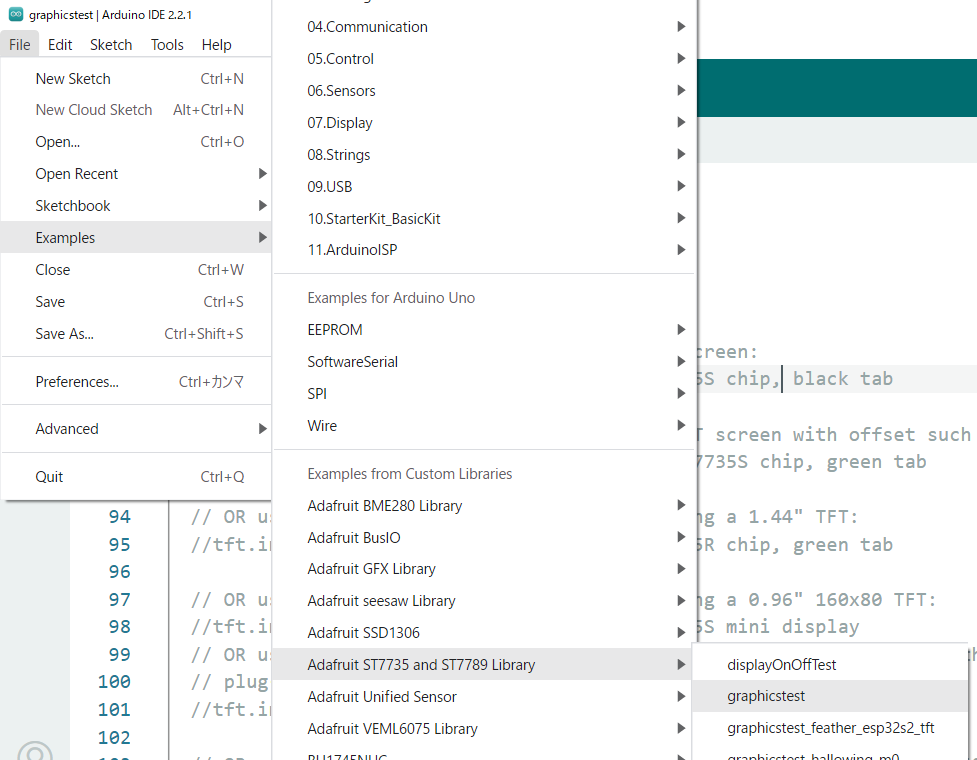Expand SPI examples
The height and width of the screenshot is (760, 977).
pos(484,394)
